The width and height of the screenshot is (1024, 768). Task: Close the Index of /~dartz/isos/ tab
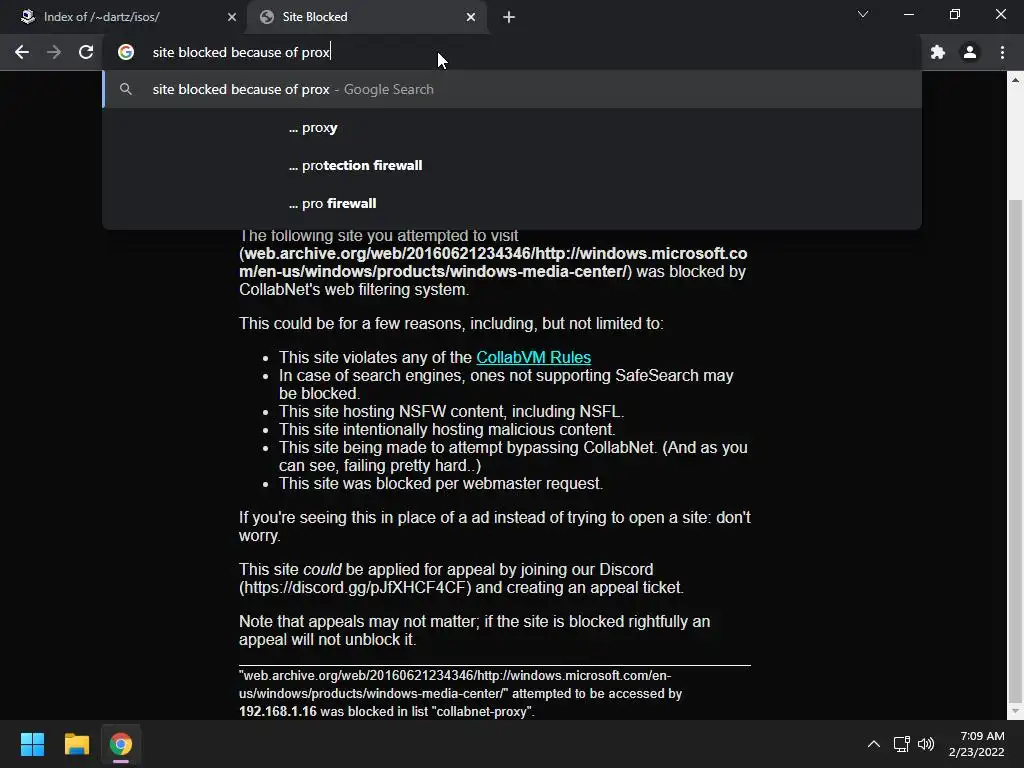(x=232, y=17)
